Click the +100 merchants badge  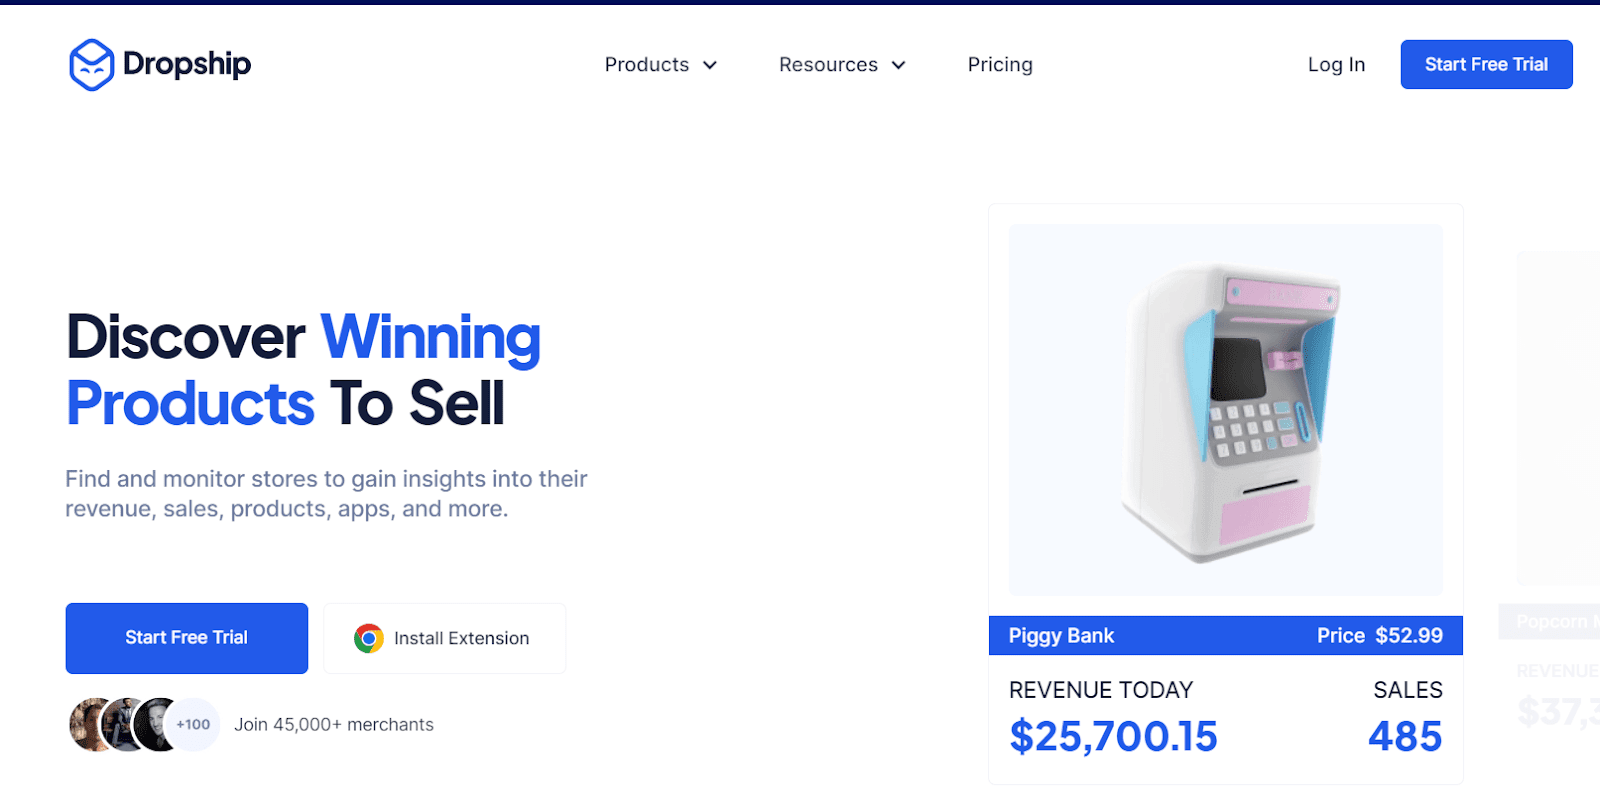(x=194, y=725)
